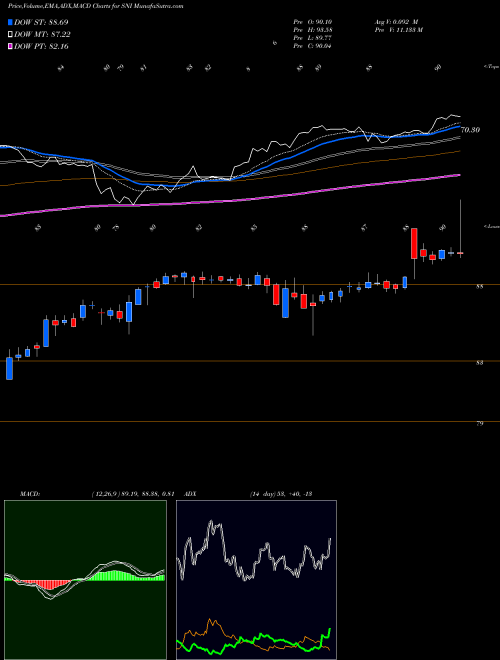Select the Pre O: 90.10 value
The width and height of the screenshot is (500, 660).
(312, 22)
